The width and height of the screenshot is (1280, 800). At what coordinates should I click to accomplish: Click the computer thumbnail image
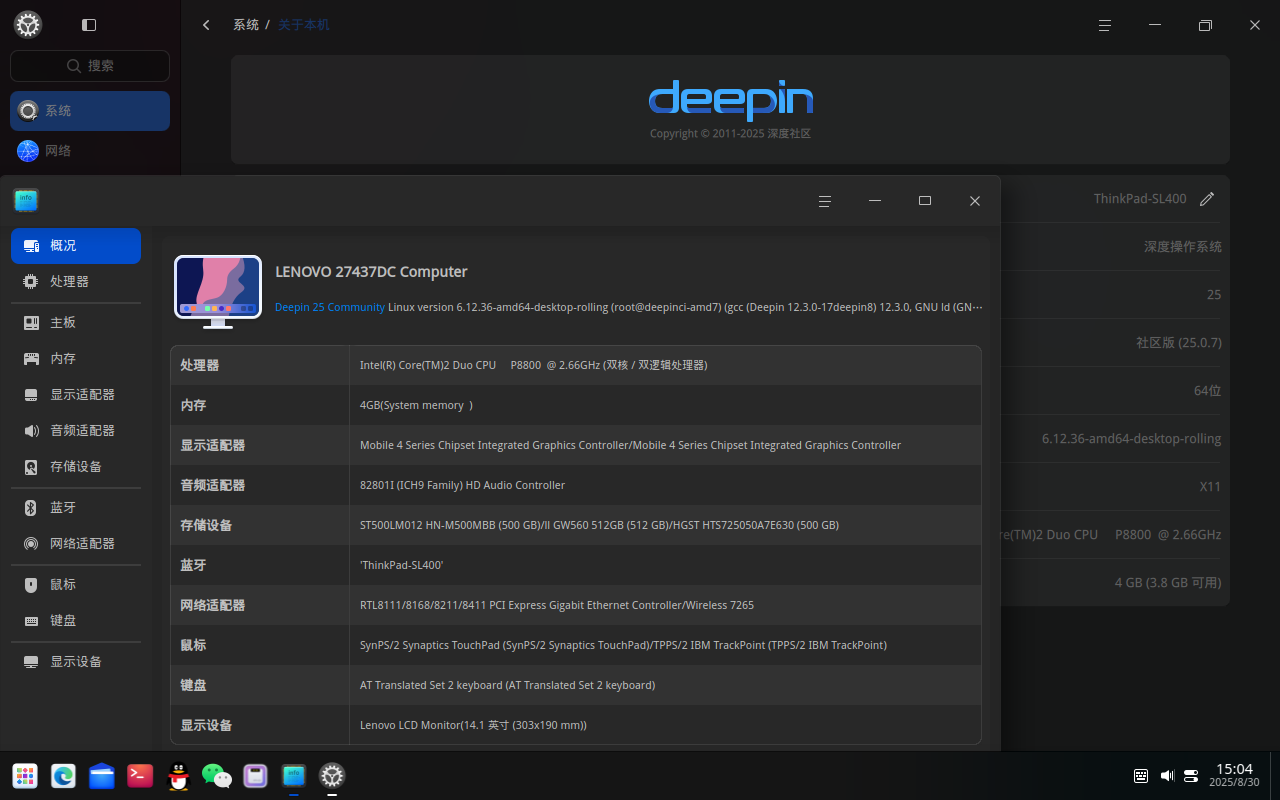[218, 292]
